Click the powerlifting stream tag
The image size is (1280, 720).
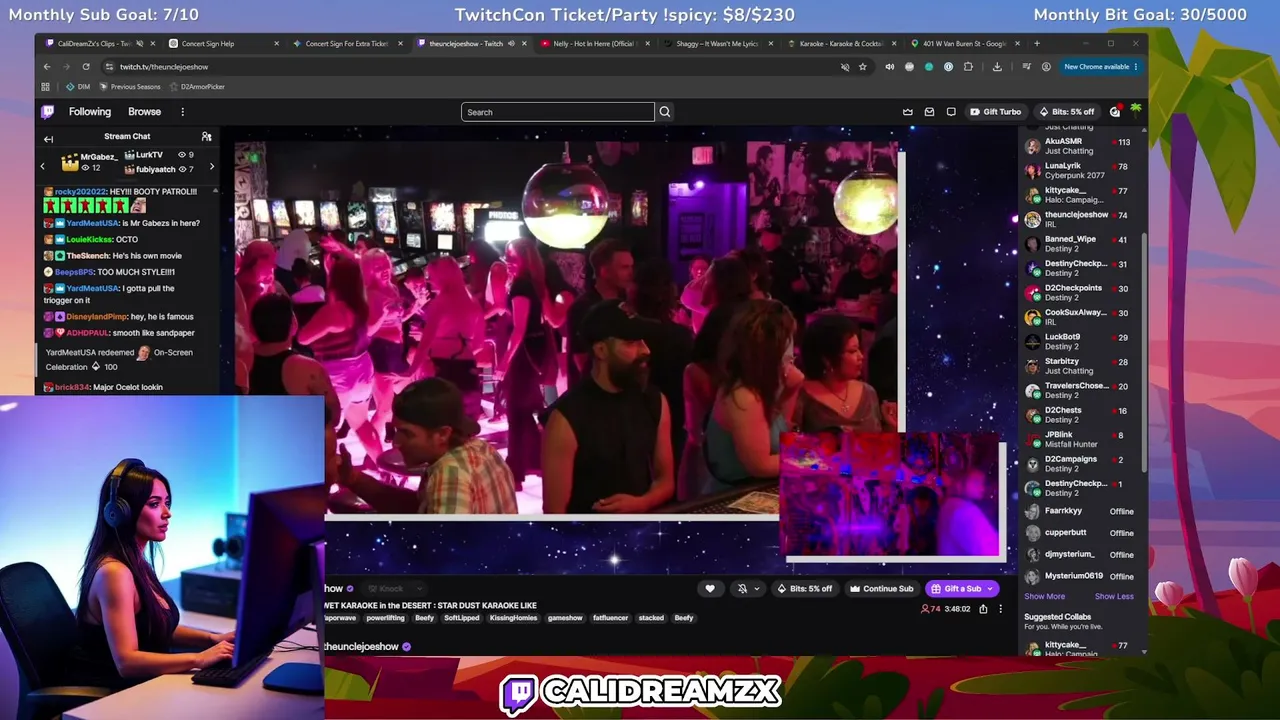[x=385, y=618]
